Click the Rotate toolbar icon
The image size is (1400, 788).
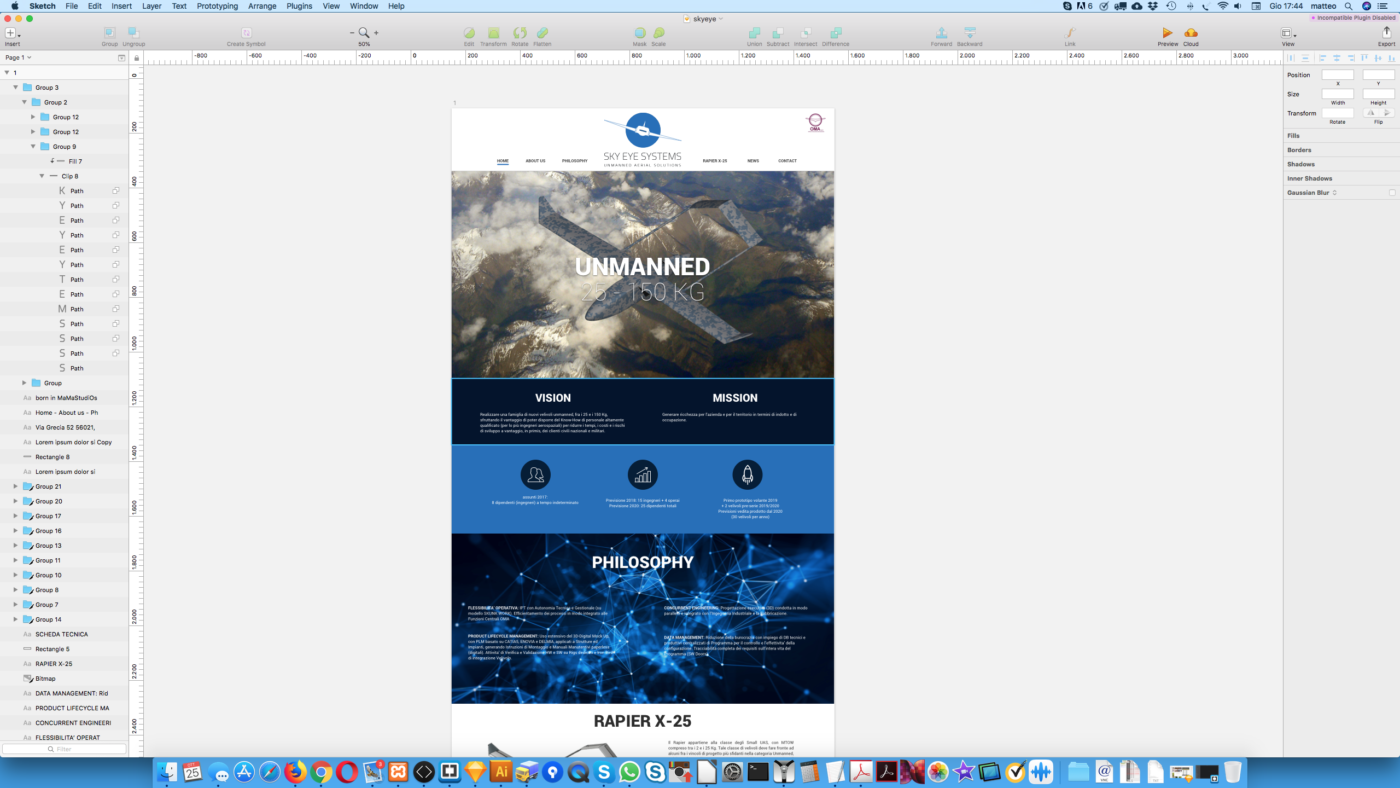pyautogui.click(x=520, y=33)
